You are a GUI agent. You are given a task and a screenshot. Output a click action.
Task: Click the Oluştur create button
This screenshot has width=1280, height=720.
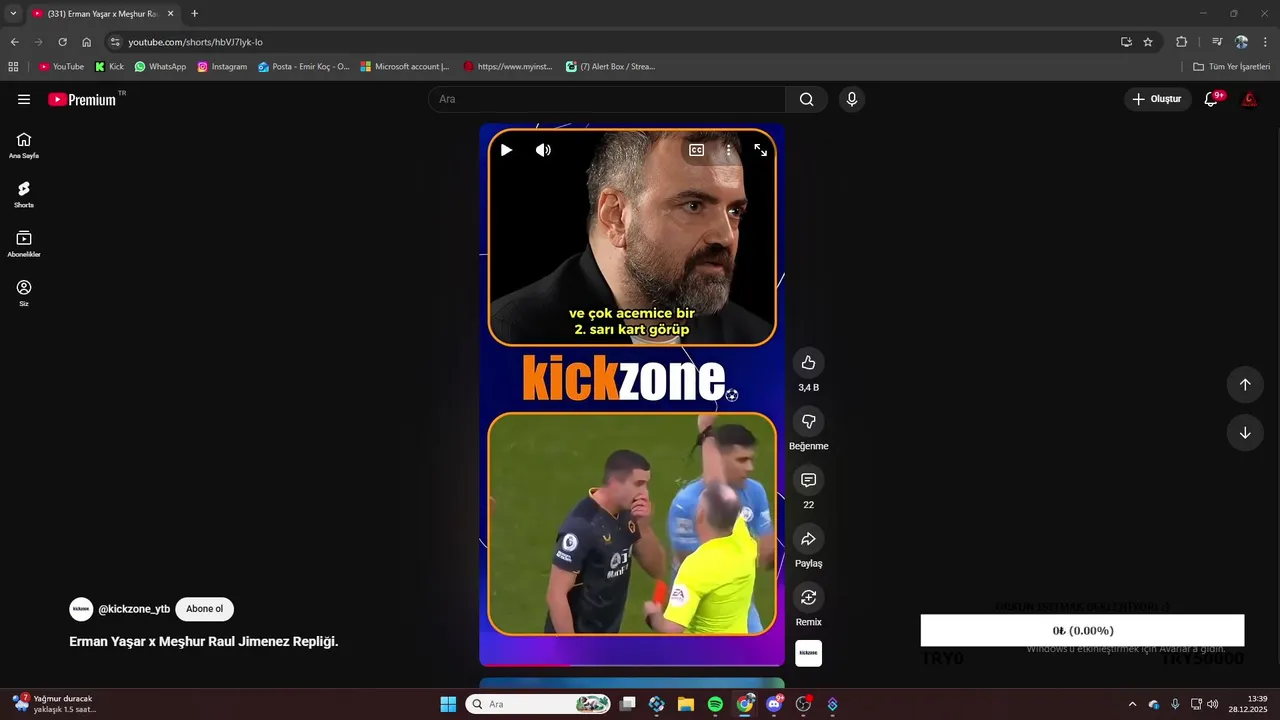1157,99
